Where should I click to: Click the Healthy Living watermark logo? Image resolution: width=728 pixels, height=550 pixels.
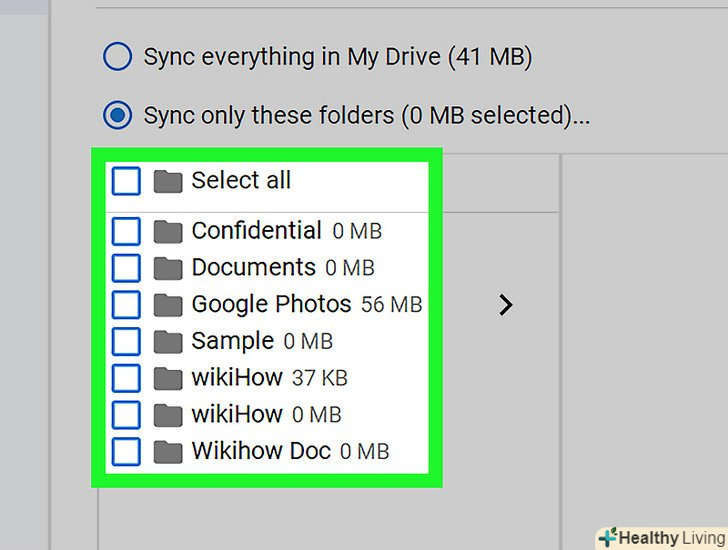pos(661,538)
